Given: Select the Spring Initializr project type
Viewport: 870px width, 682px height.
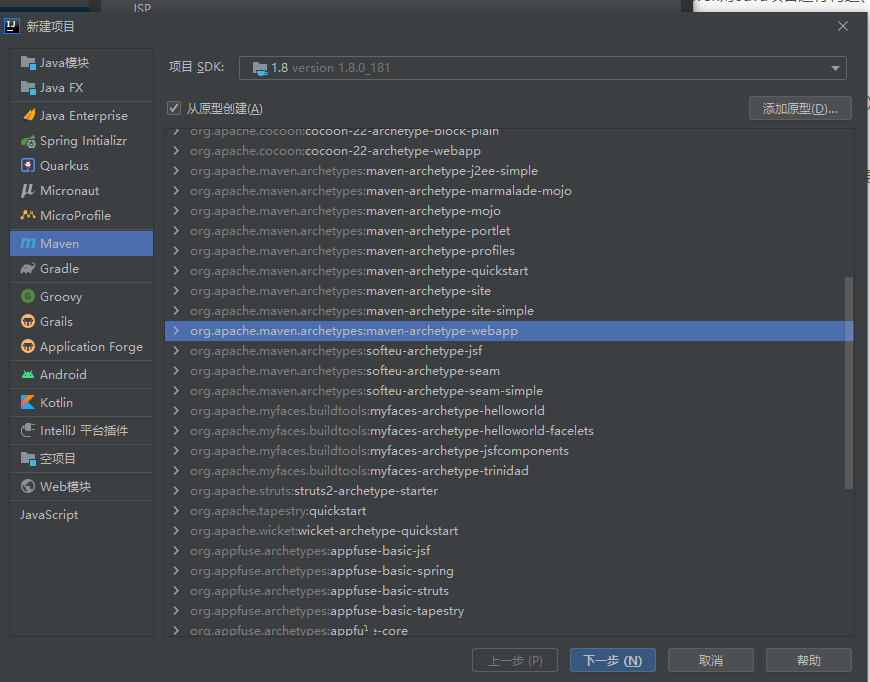Looking at the screenshot, I should click(82, 141).
